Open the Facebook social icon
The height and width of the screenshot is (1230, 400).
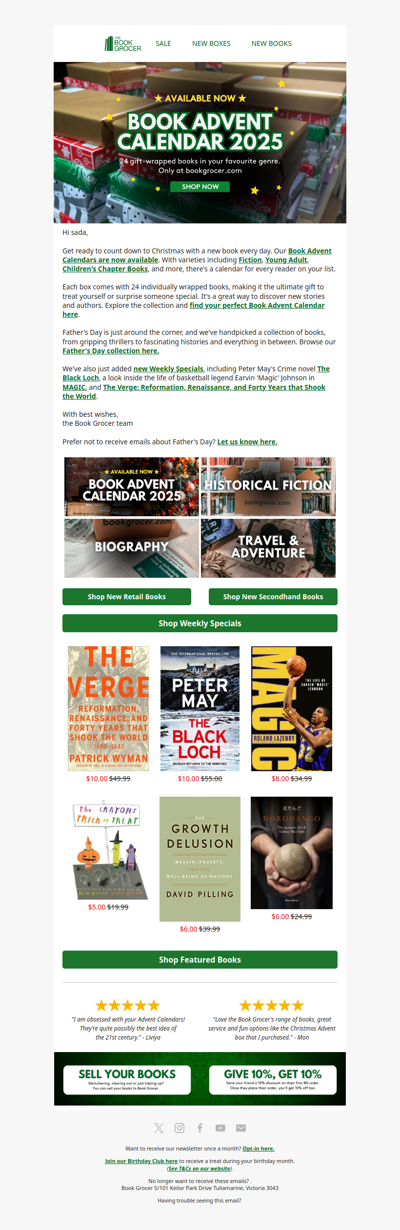[x=200, y=1128]
